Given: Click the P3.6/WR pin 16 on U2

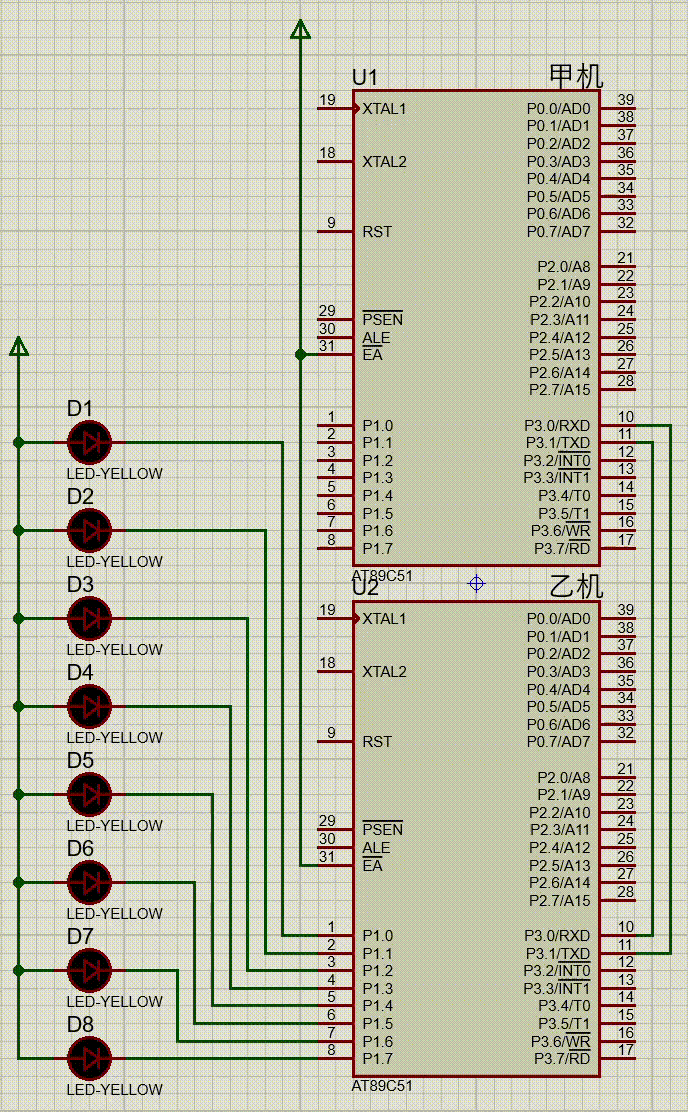Looking at the screenshot, I should coord(618,1041).
